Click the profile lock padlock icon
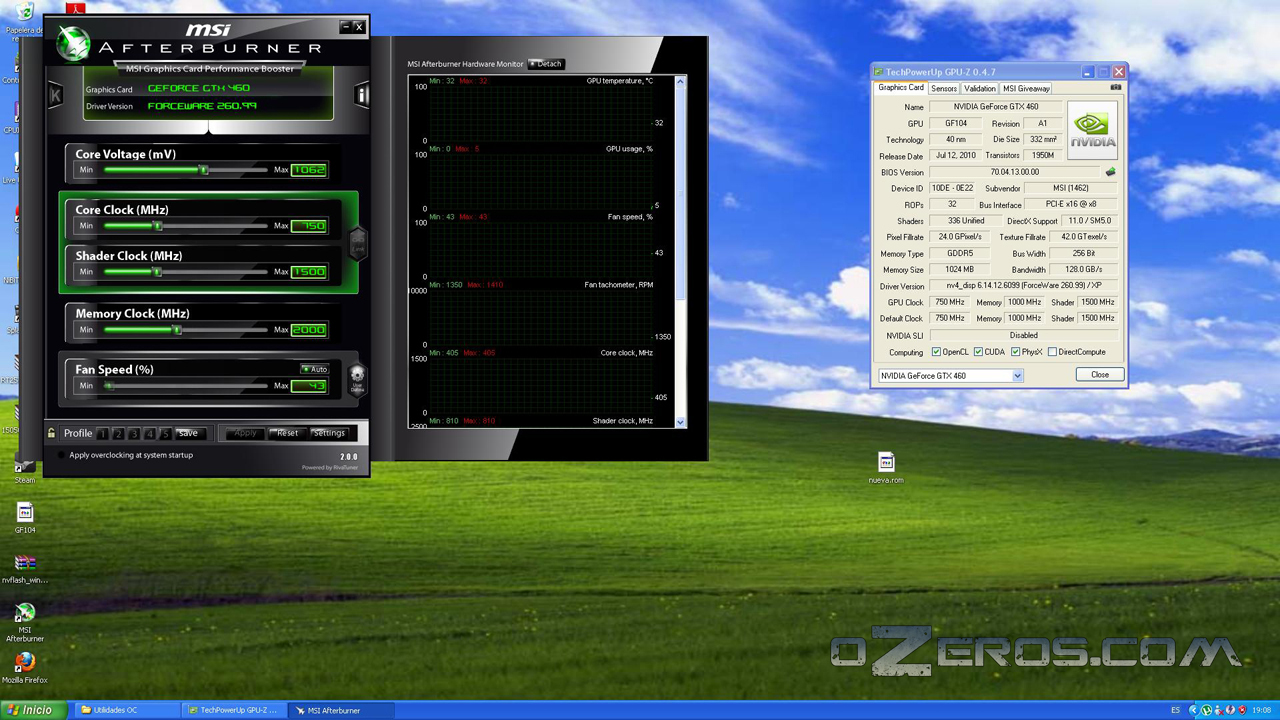Screen dimensions: 1280x720 [x=51, y=433]
